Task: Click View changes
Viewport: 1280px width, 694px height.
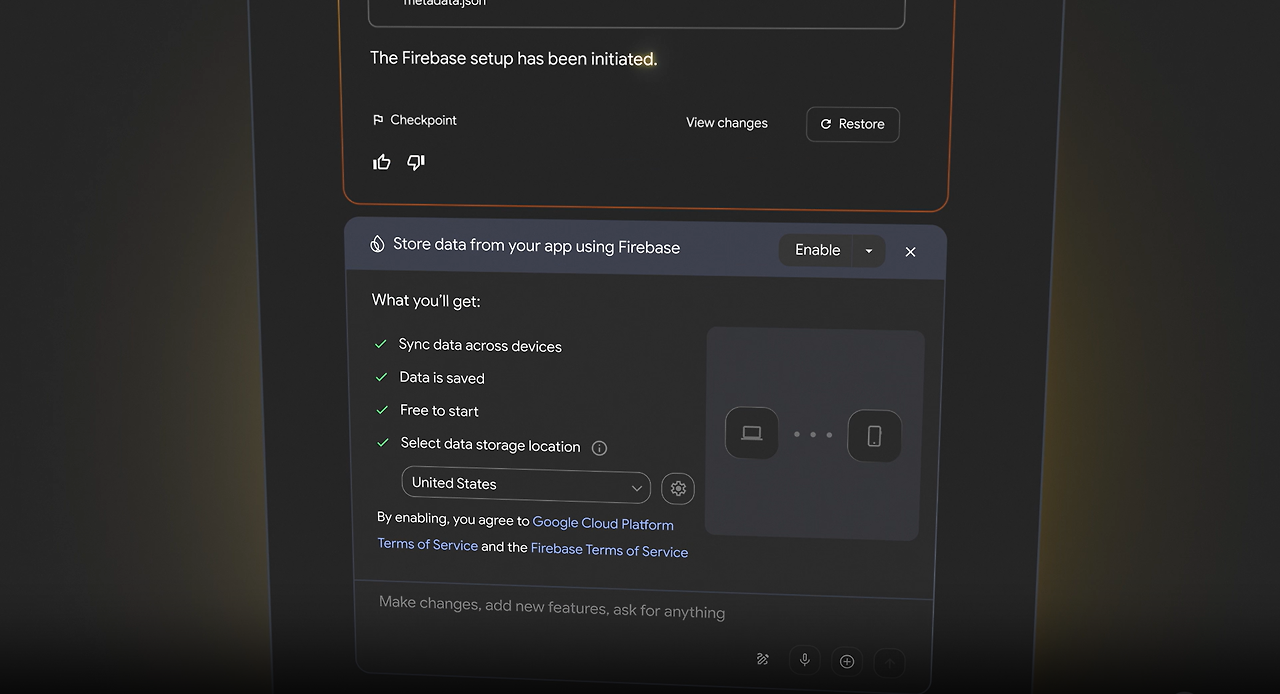Action: coord(727,123)
